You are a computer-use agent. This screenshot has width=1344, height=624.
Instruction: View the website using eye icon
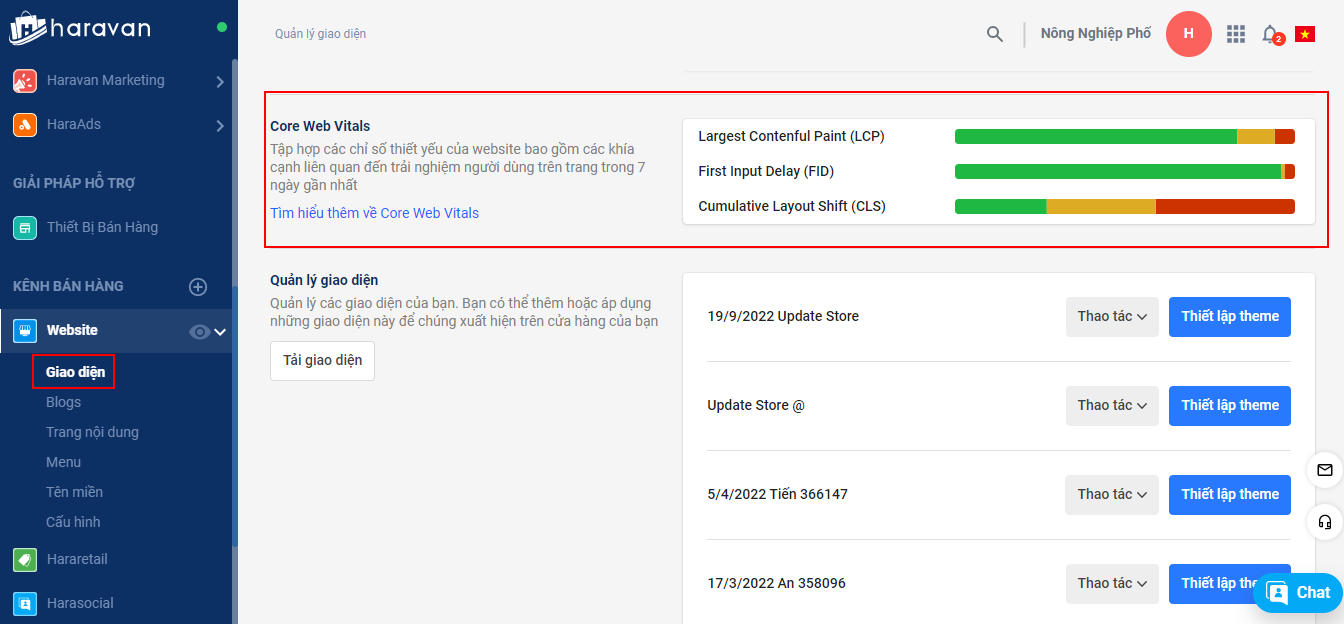click(200, 332)
